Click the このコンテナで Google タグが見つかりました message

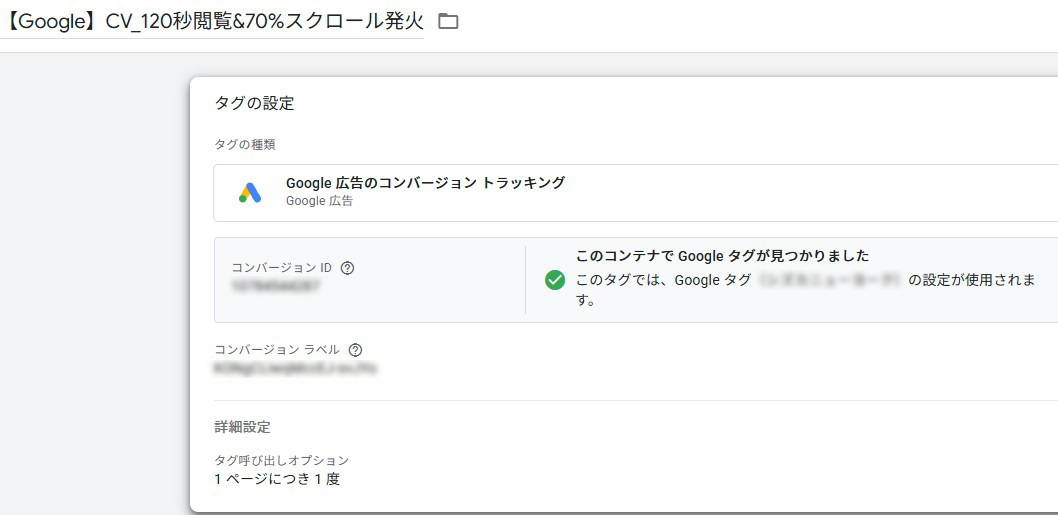722,256
